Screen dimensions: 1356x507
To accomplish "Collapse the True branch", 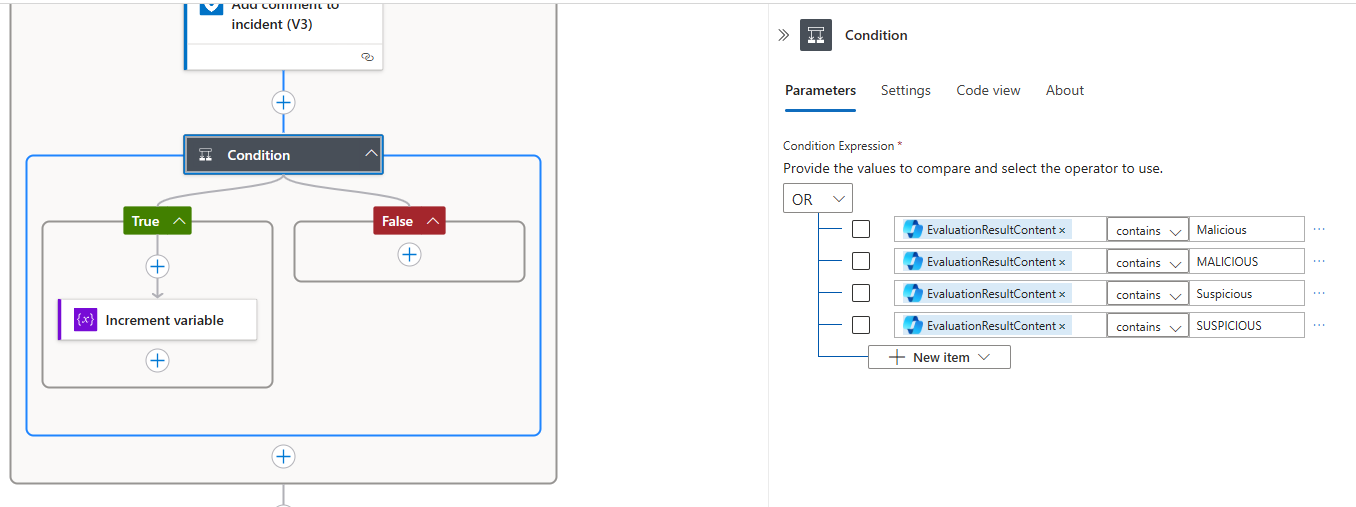I will (180, 221).
